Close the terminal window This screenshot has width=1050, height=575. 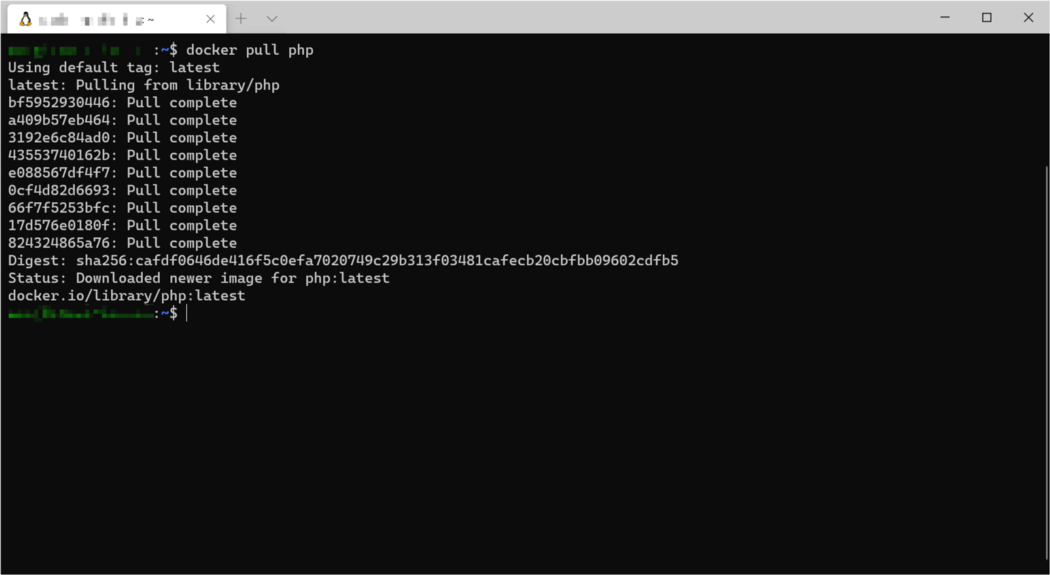(x=1029, y=17)
